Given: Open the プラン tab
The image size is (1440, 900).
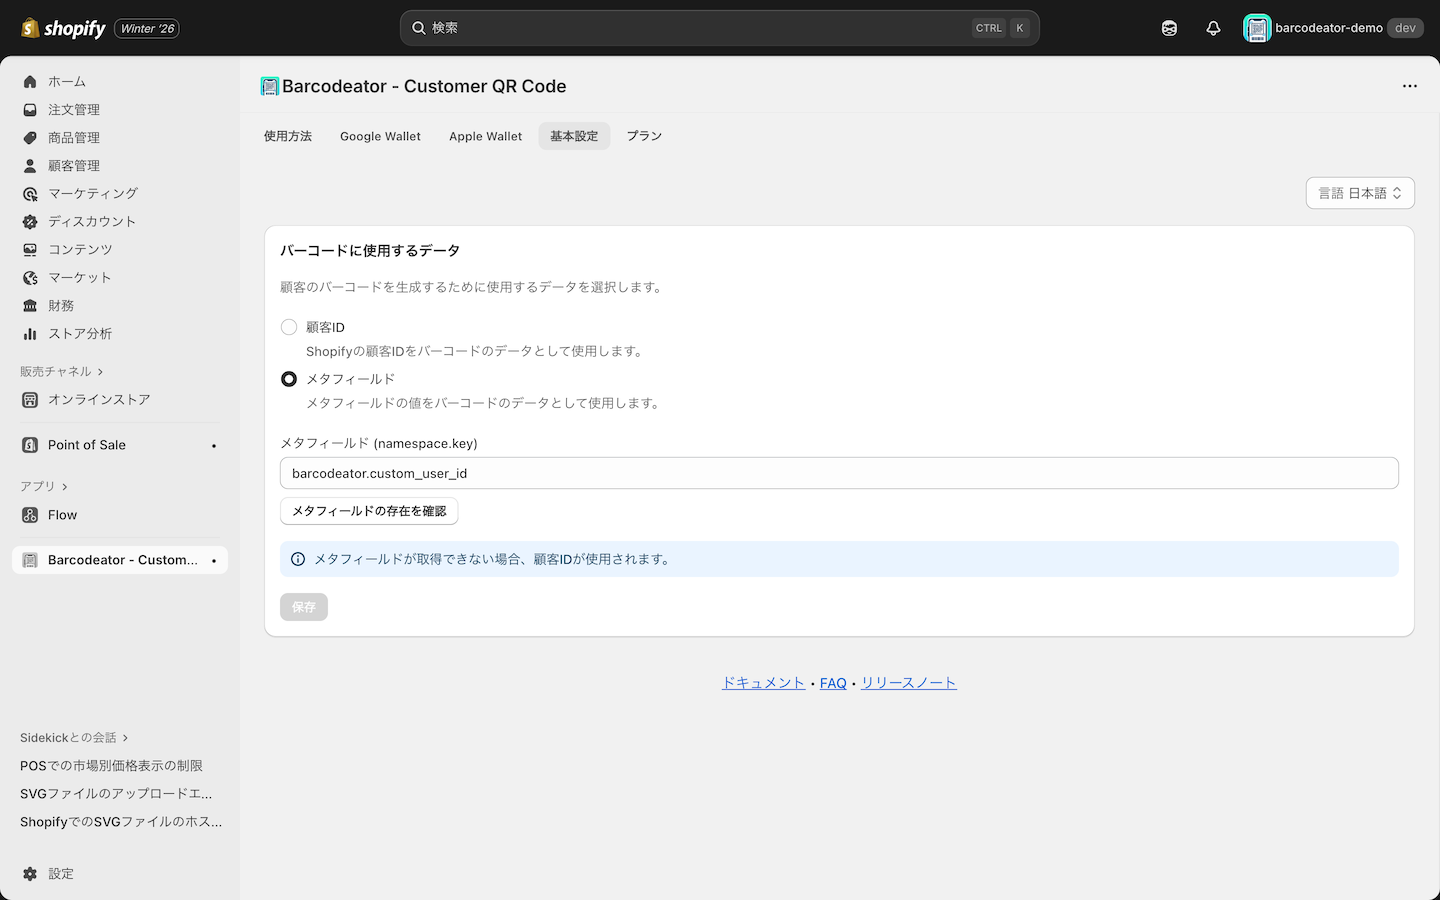Looking at the screenshot, I should (x=644, y=136).
